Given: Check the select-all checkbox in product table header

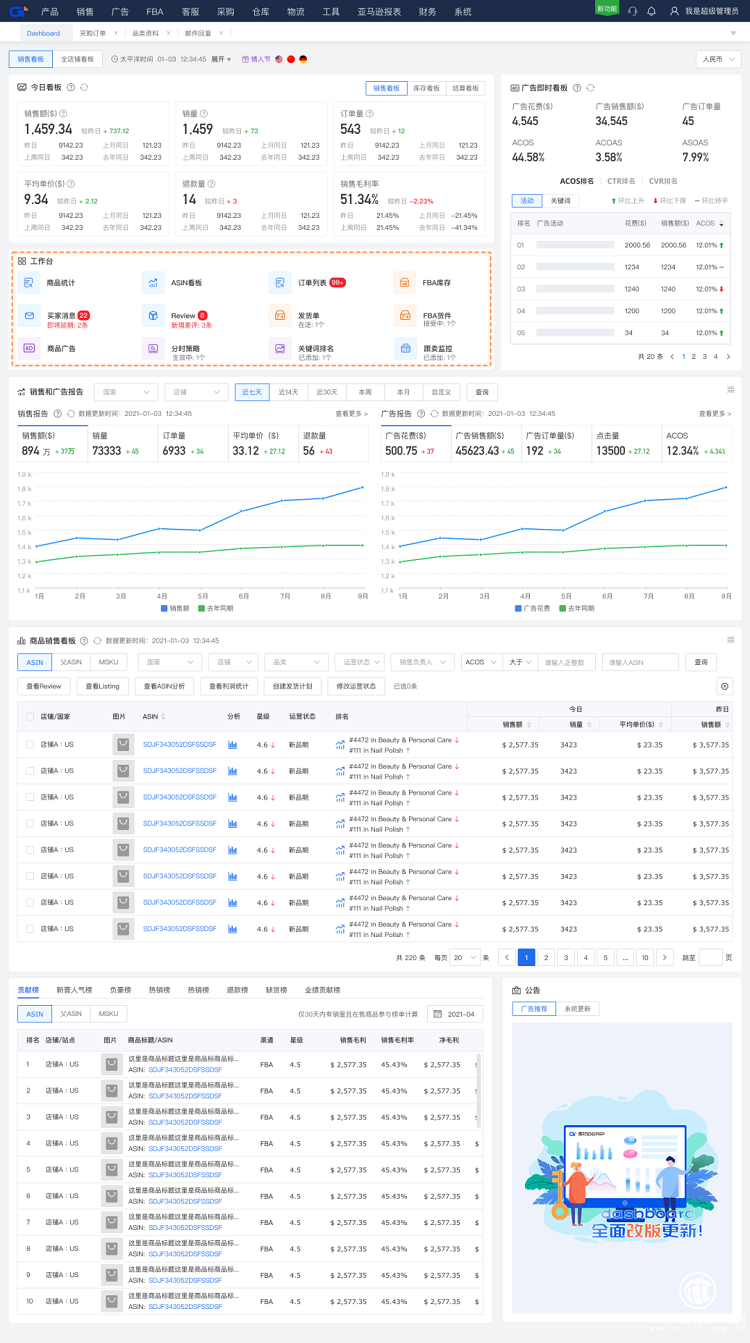Looking at the screenshot, I should pyautogui.click(x=30, y=717).
